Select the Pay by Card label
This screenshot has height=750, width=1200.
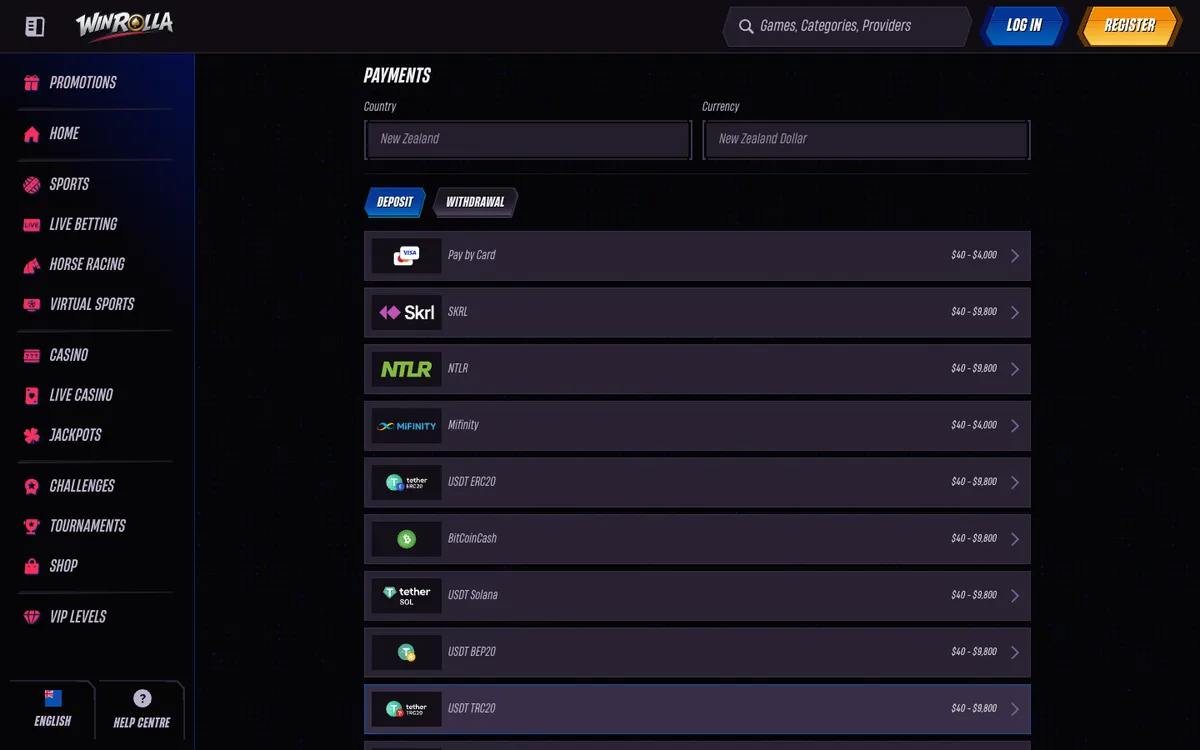472,256
